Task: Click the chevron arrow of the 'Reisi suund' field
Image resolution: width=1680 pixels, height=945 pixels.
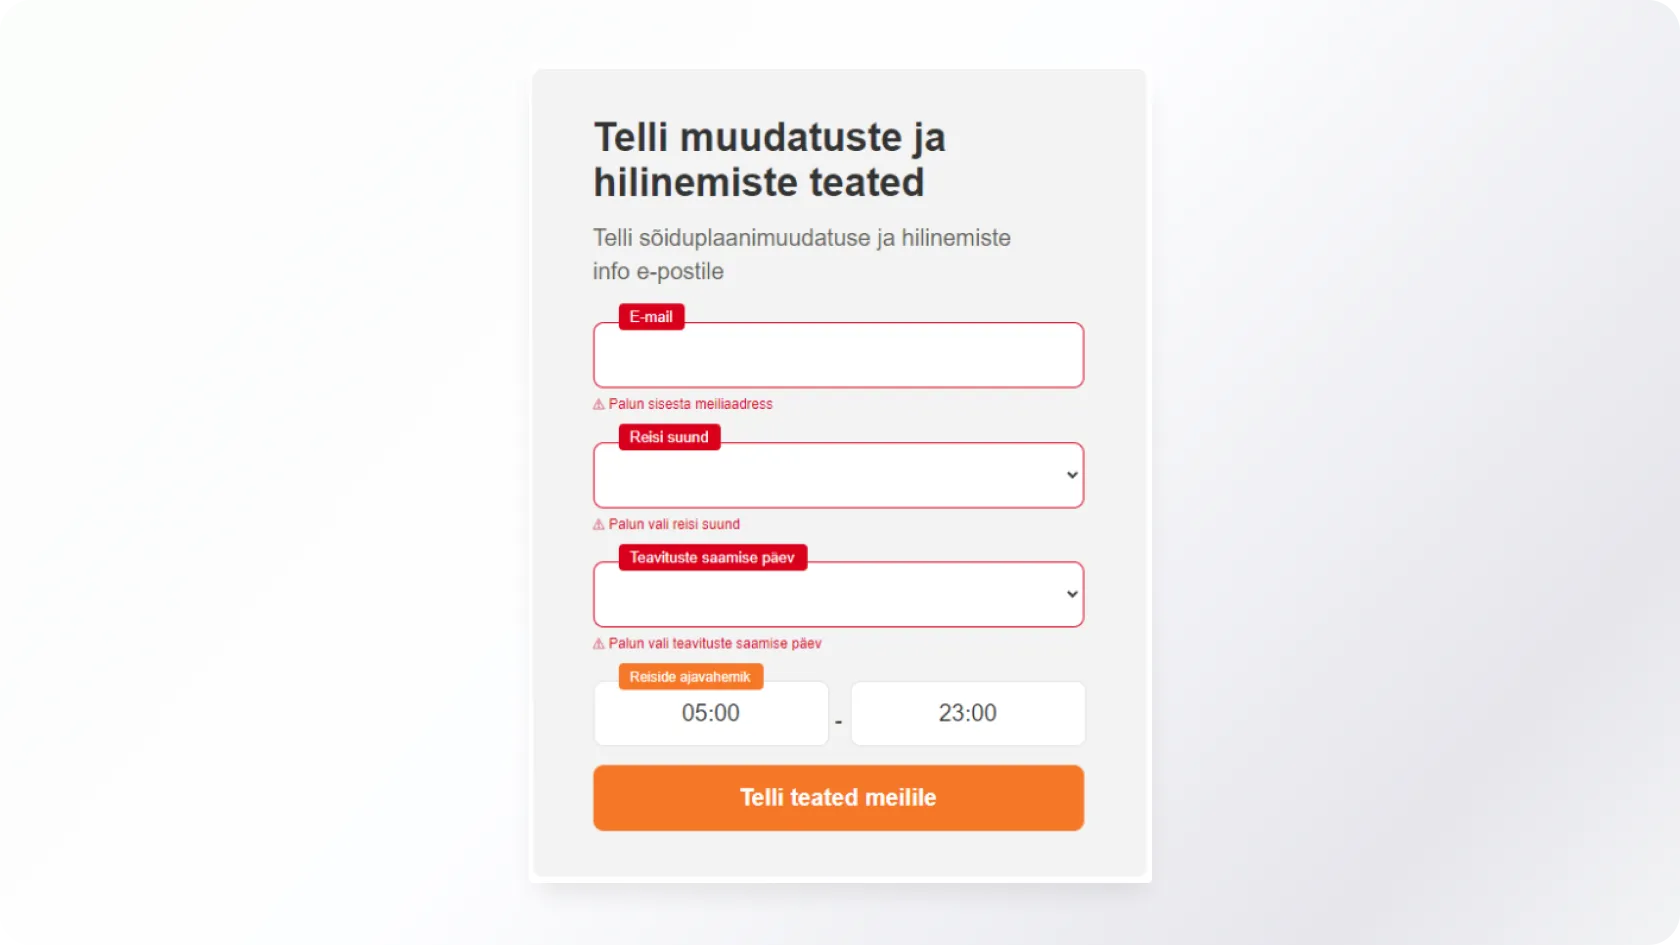Action: (x=1072, y=476)
